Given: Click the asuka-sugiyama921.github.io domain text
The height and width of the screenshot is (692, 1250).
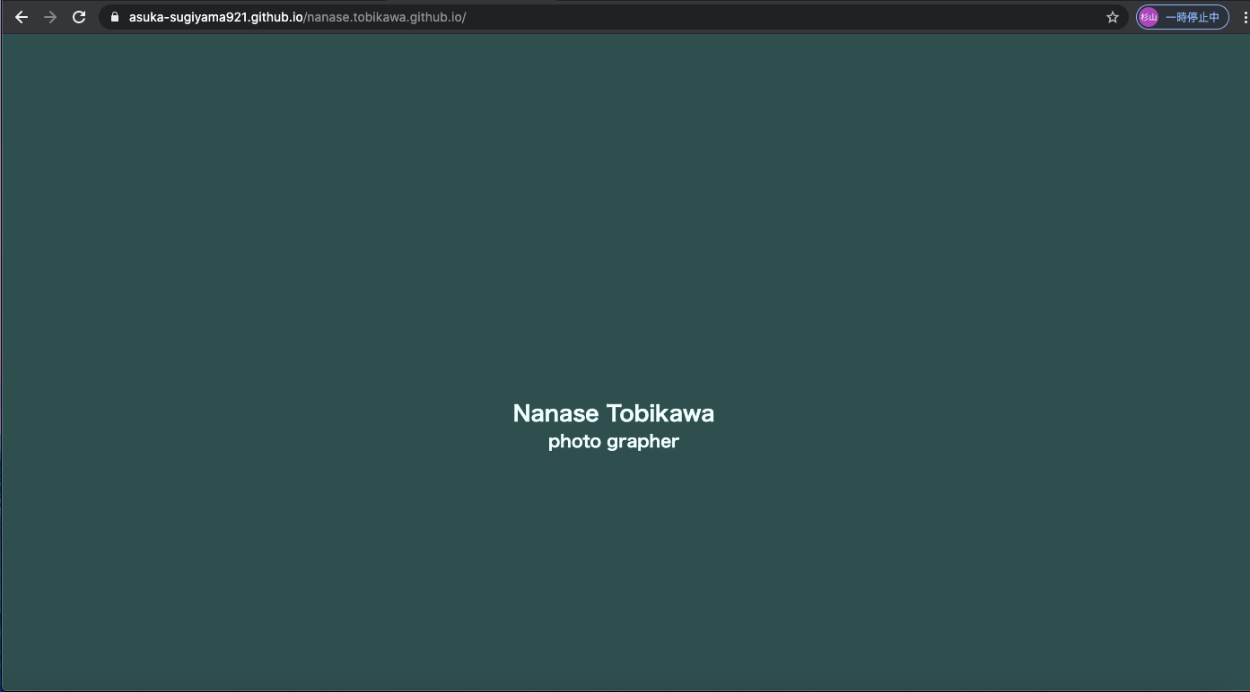Looking at the screenshot, I should [215, 17].
